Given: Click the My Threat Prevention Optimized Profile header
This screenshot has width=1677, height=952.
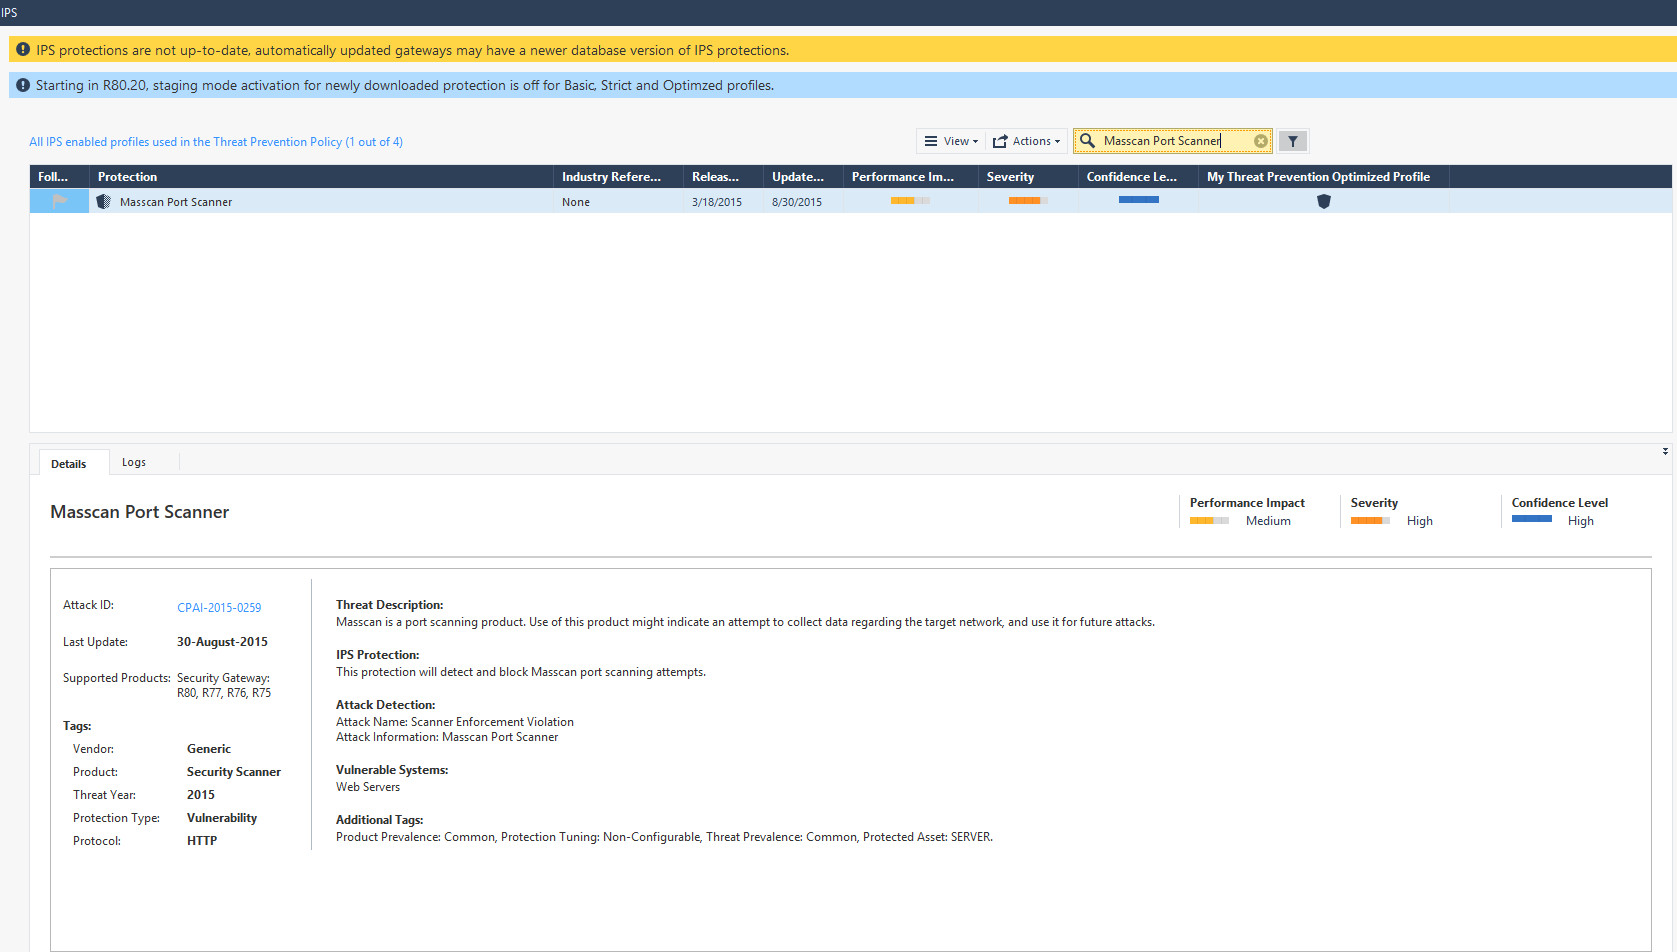Looking at the screenshot, I should (x=1323, y=176).
